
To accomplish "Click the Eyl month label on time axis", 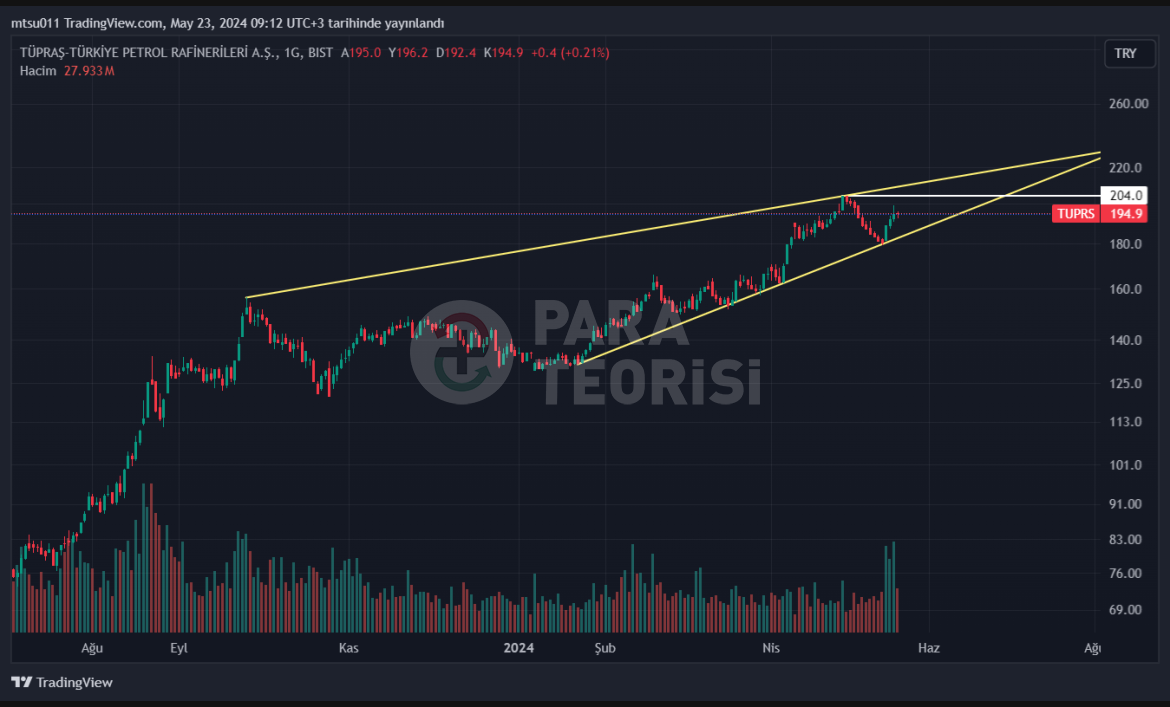I will coord(179,648).
